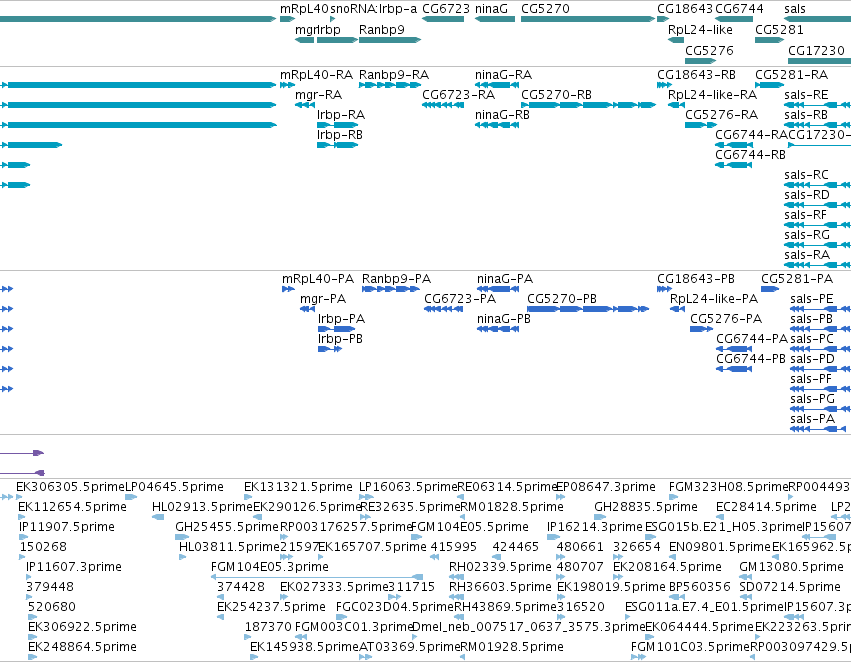This screenshot has height=662, width=851.
Task: Select the RH02339.5prime EST
Action: click(456, 577)
